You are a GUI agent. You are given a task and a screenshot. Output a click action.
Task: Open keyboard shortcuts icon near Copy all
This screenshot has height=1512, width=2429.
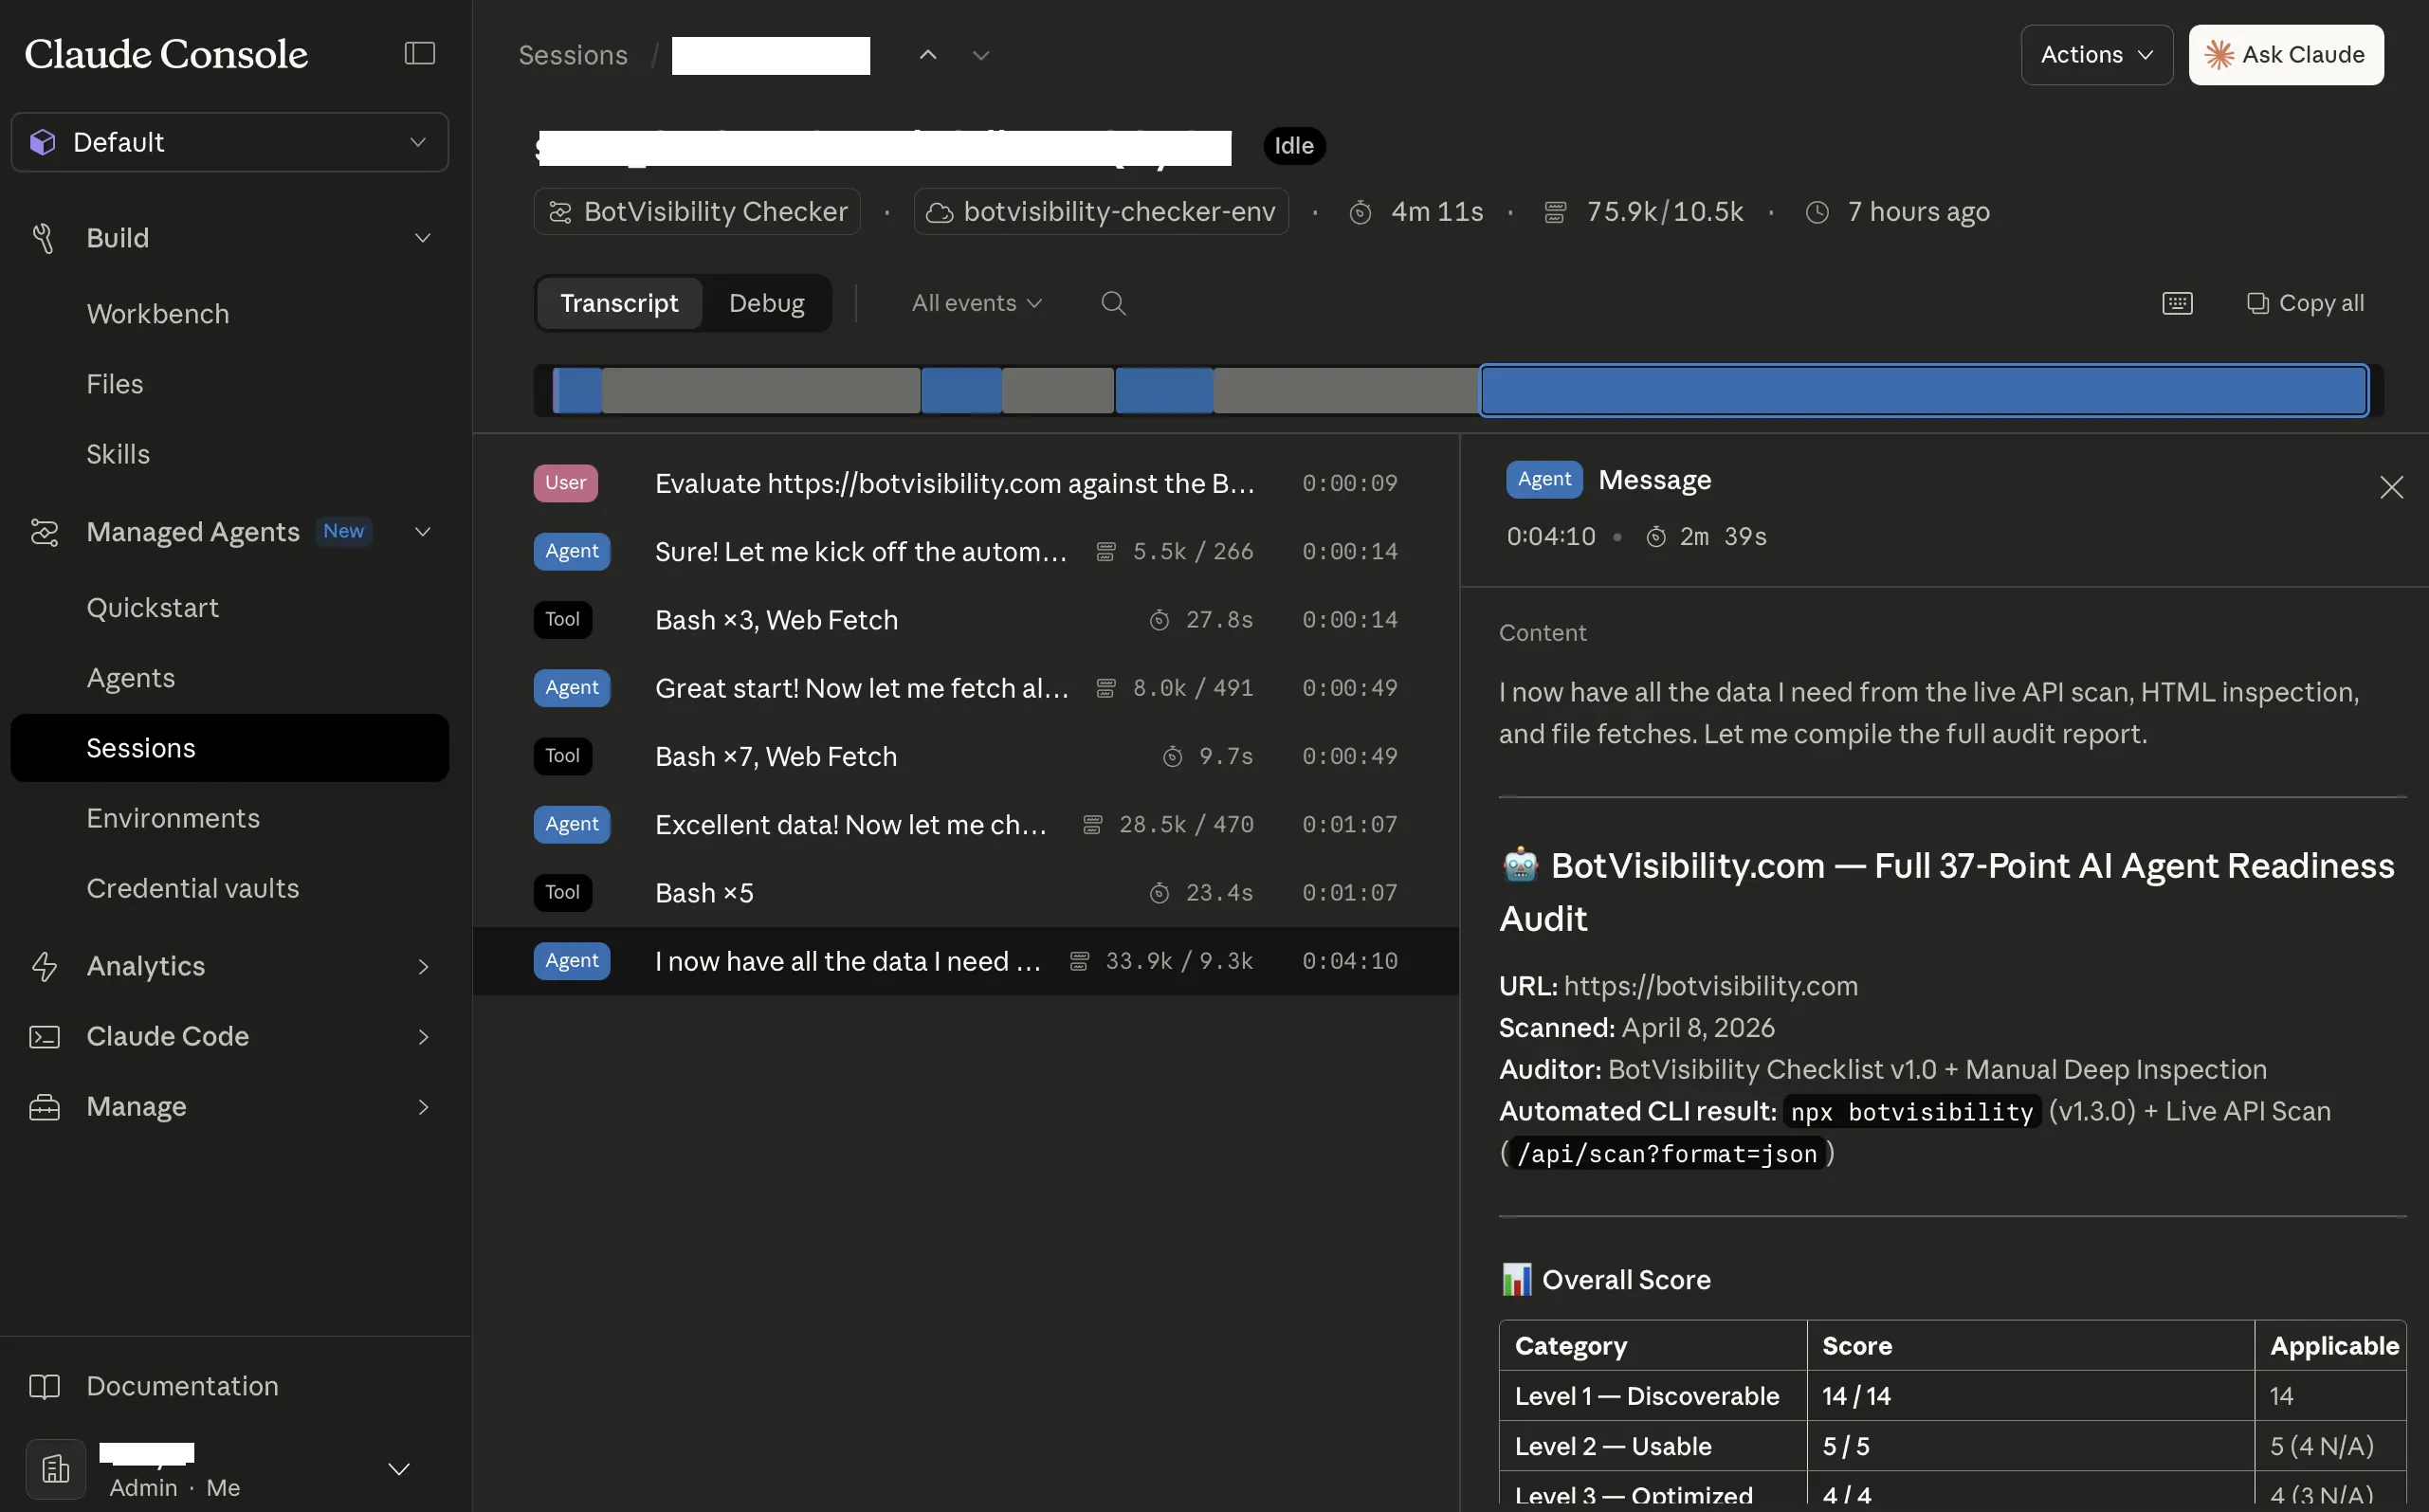[x=2177, y=303]
